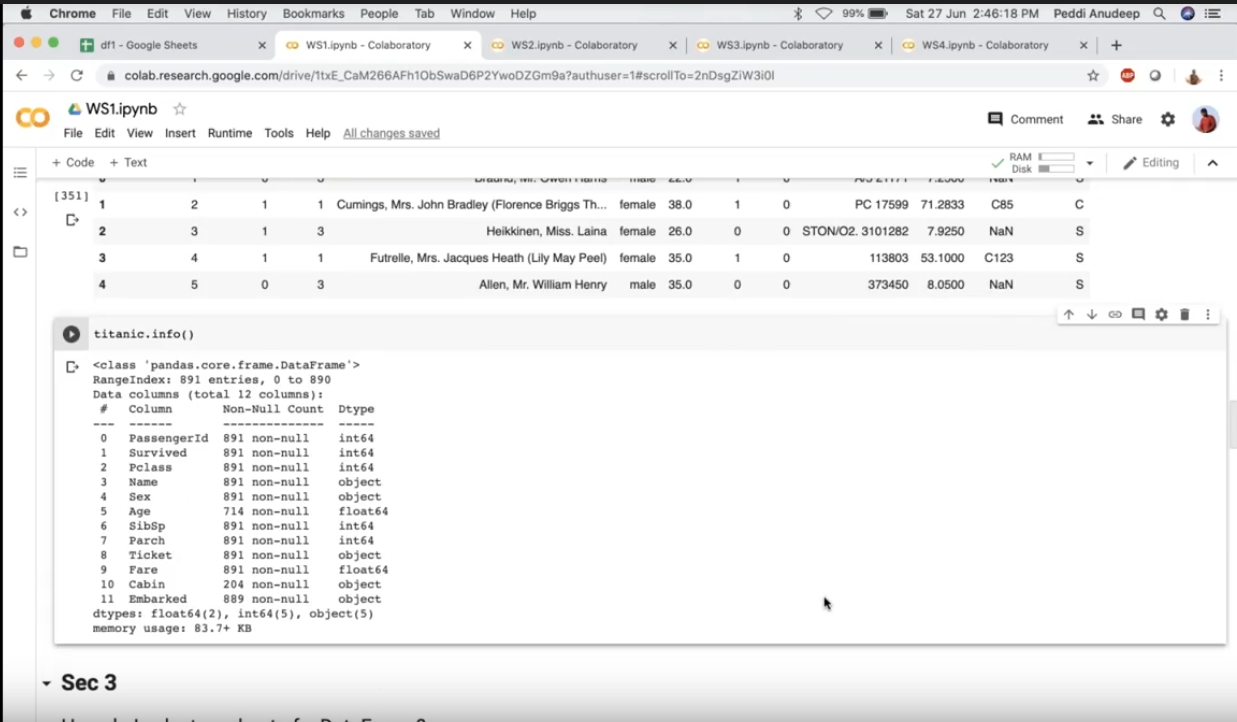Copy link to the cell
The width and height of the screenshot is (1237, 722).
pyautogui.click(x=1115, y=314)
